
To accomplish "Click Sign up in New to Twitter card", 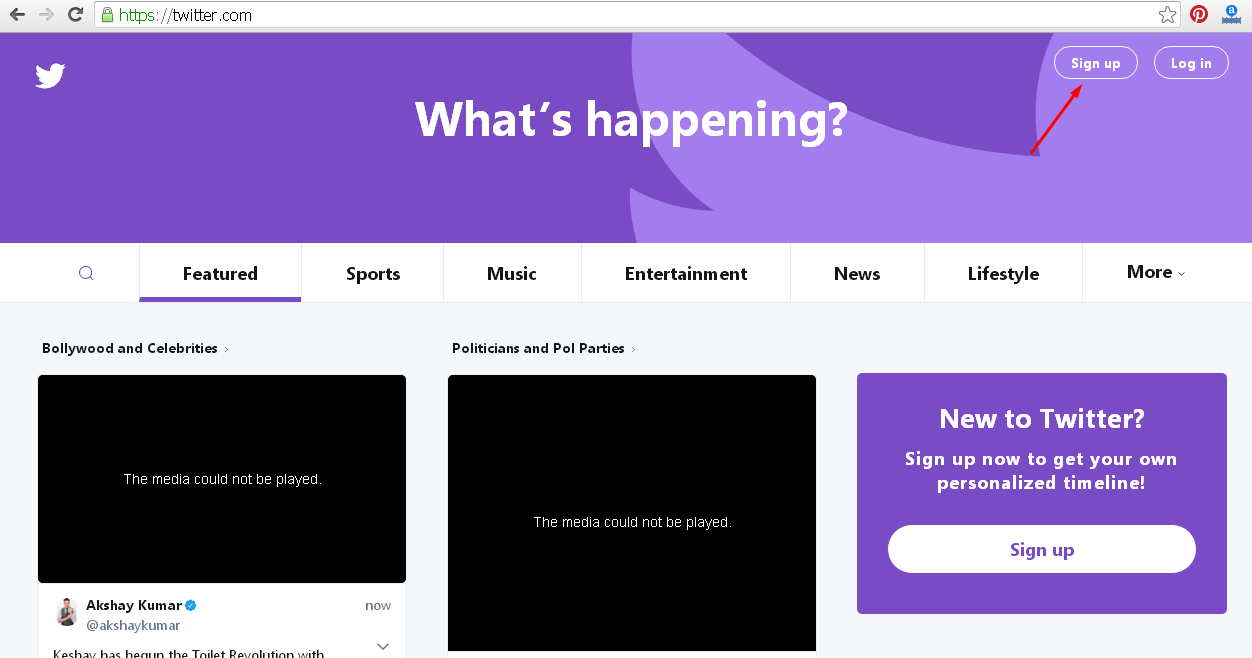I will coord(1042,549).
